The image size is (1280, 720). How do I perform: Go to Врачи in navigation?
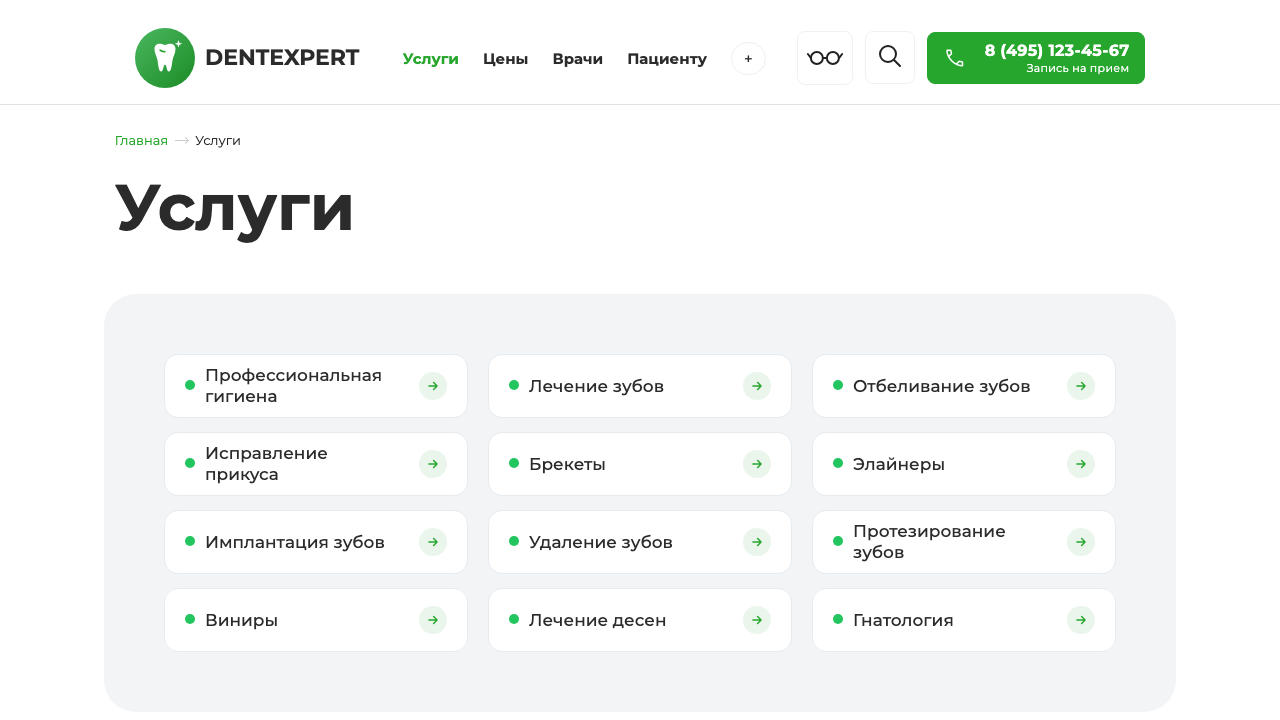click(x=578, y=59)
